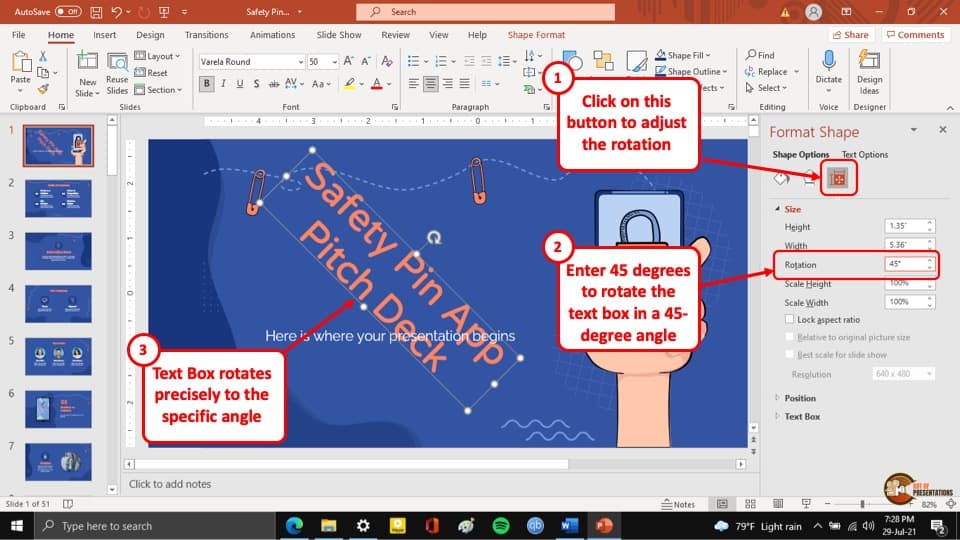Start Dictate microphone
Viewport: 960px width, 540px height.
point(828,70)
